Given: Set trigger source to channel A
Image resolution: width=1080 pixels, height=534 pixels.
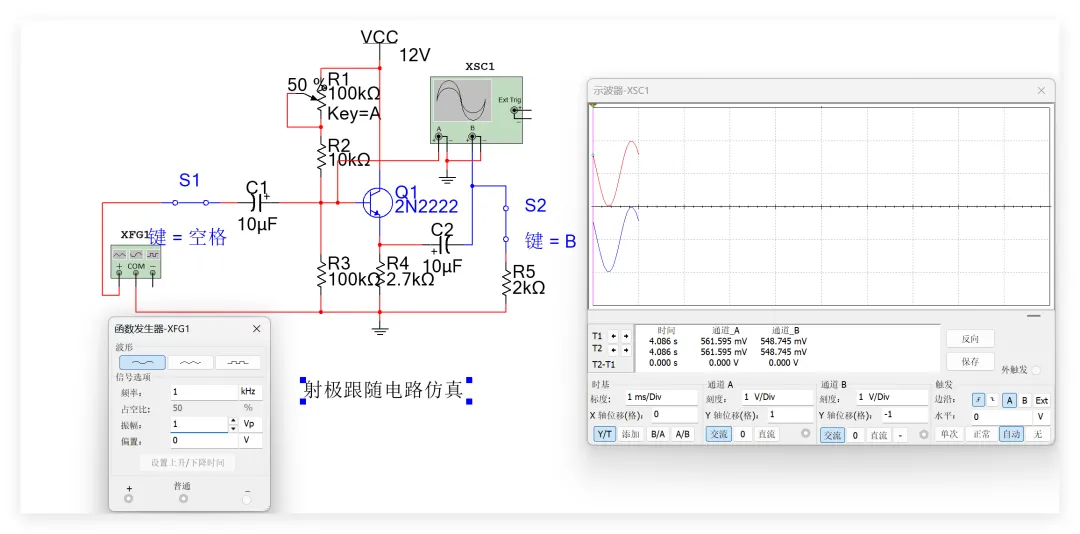Looking at the screenshot, I should [1009, 400].
